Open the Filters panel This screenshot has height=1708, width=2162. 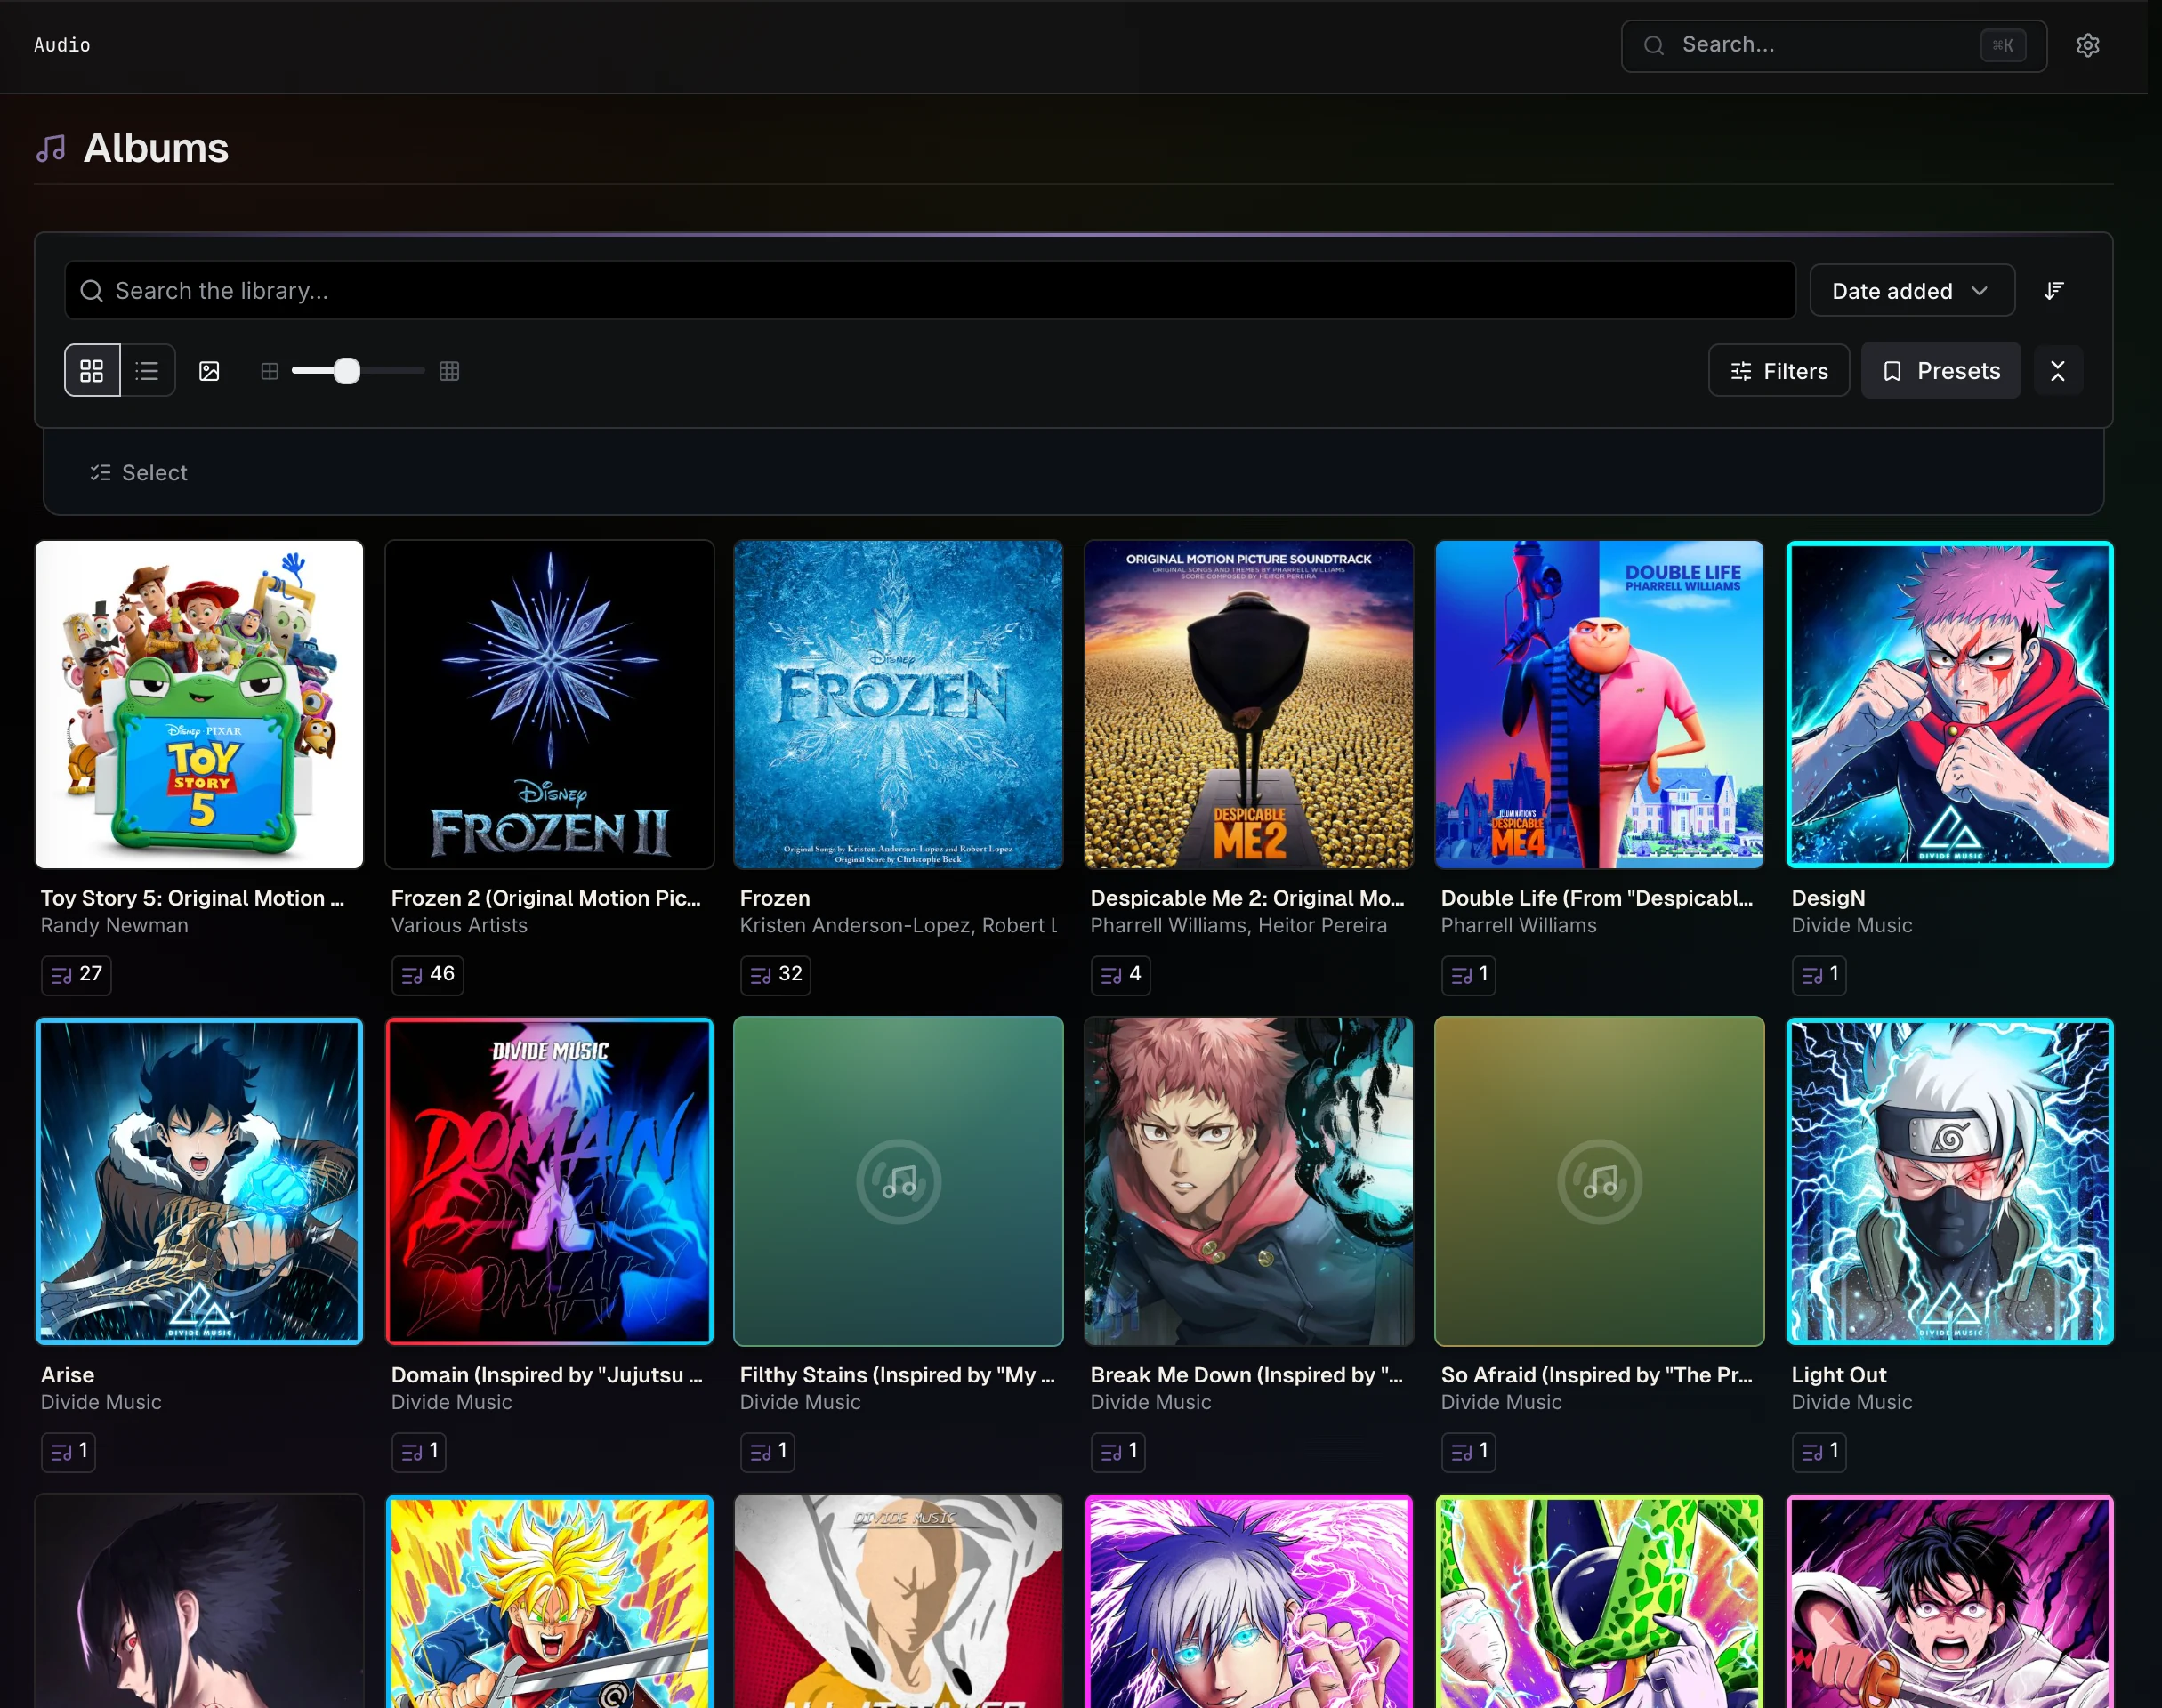pos(1778,371)
